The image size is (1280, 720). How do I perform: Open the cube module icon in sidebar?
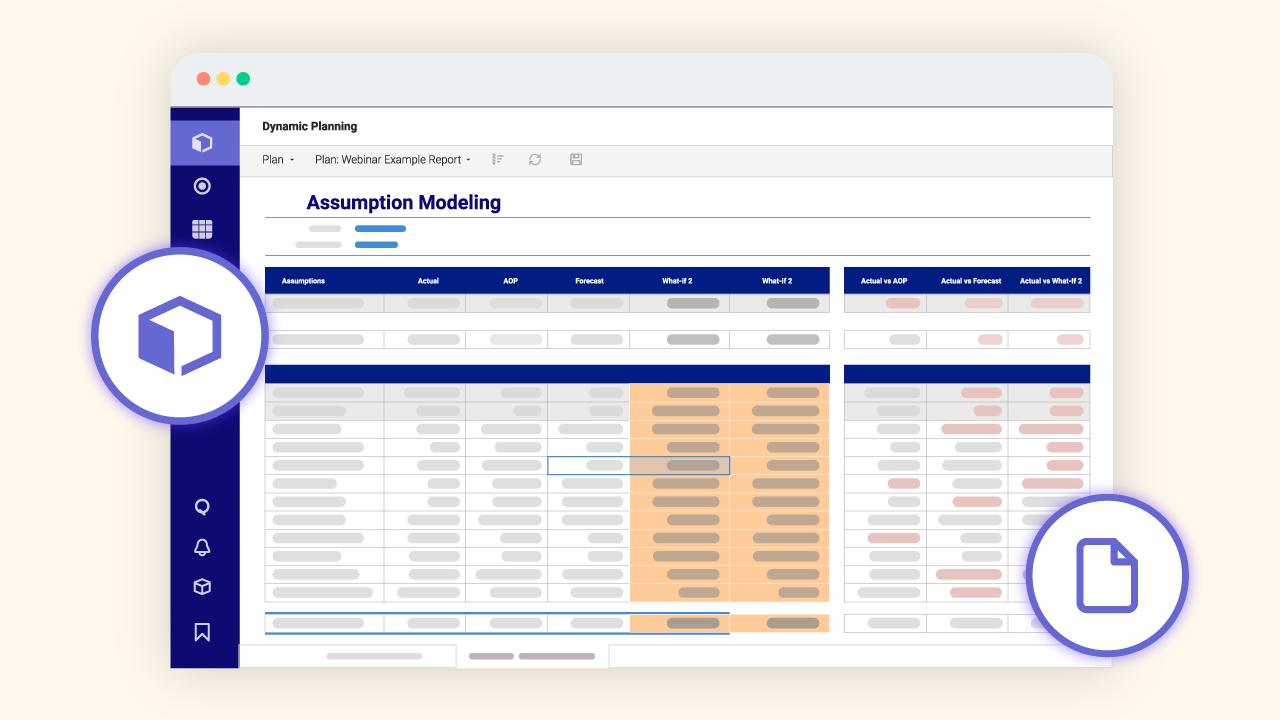pos(202,143)
